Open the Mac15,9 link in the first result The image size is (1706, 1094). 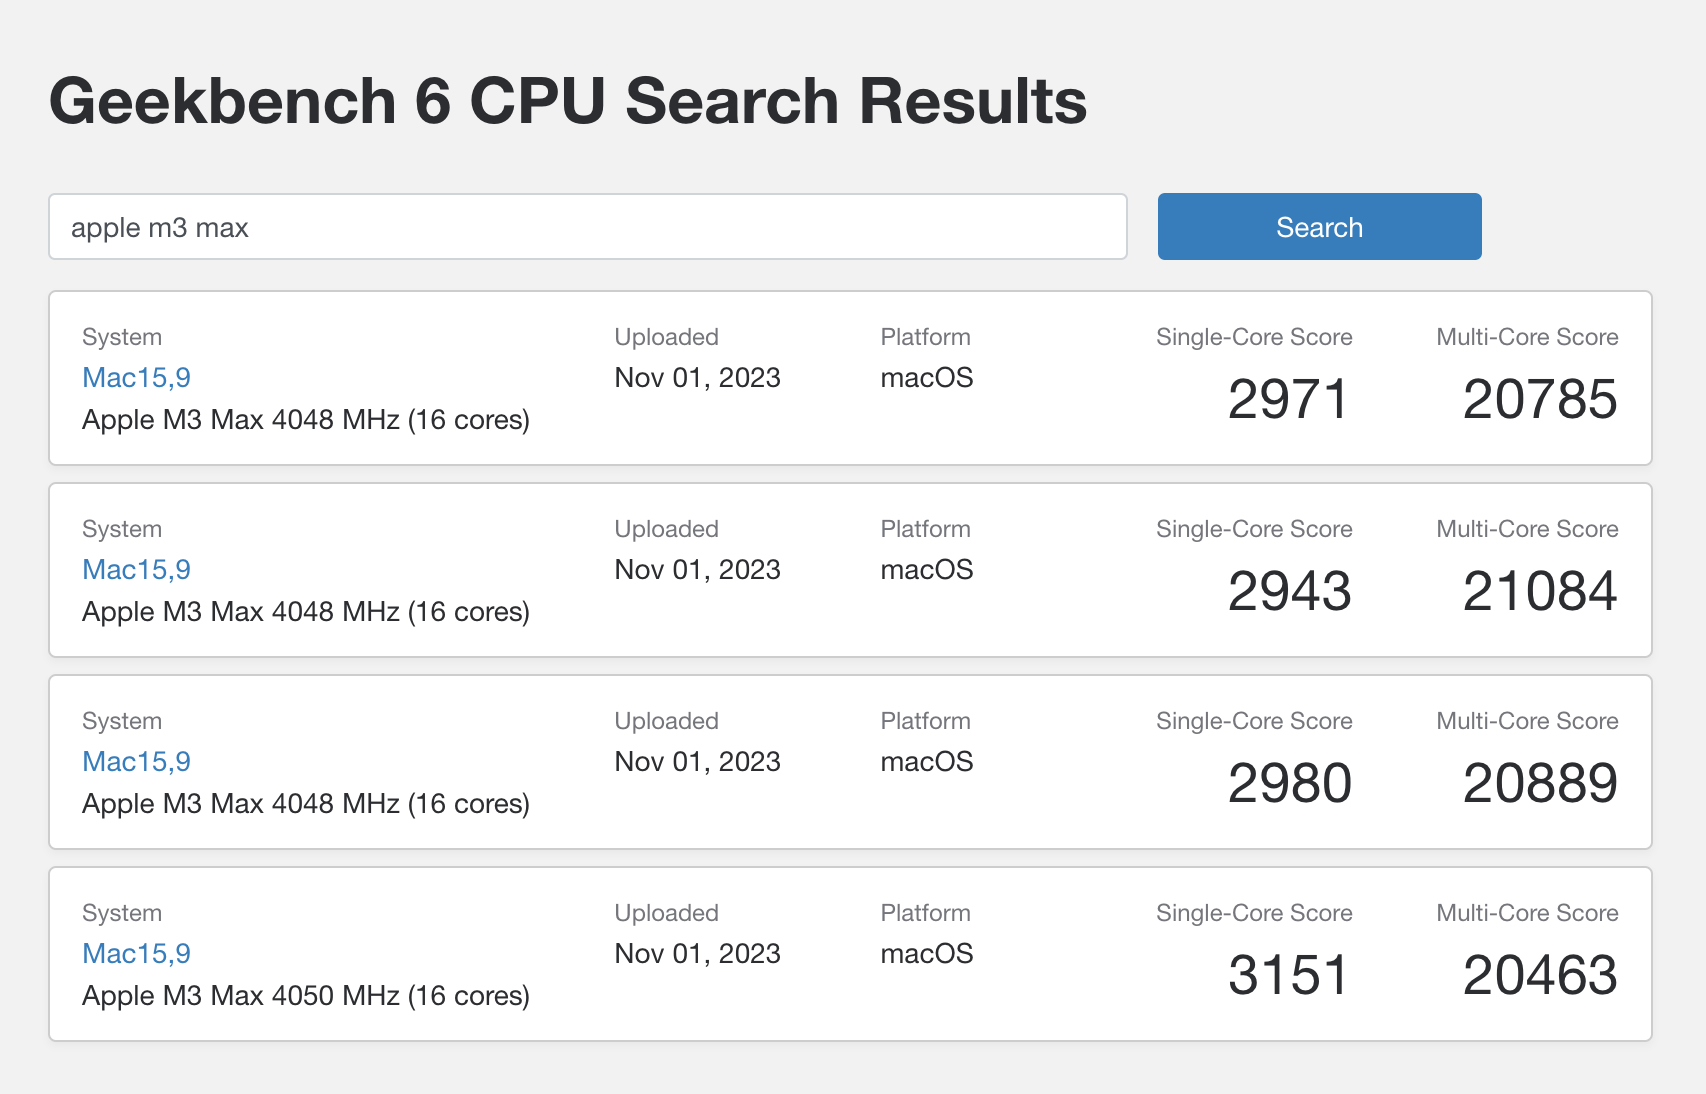137,378
